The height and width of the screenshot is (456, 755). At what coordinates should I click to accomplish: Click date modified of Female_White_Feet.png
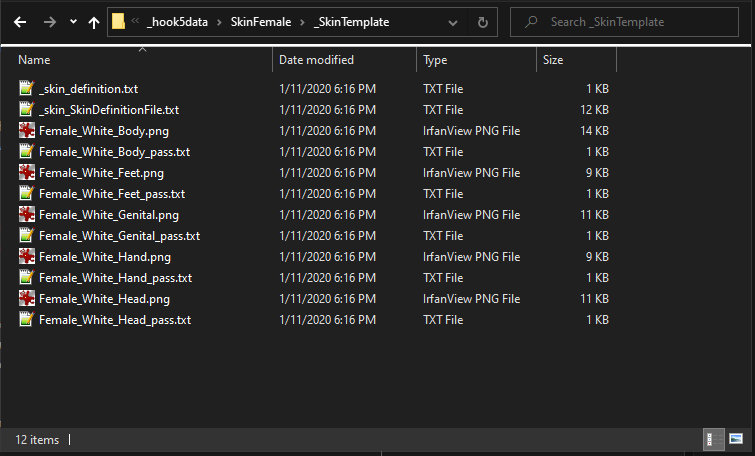(x=327, y=173)
